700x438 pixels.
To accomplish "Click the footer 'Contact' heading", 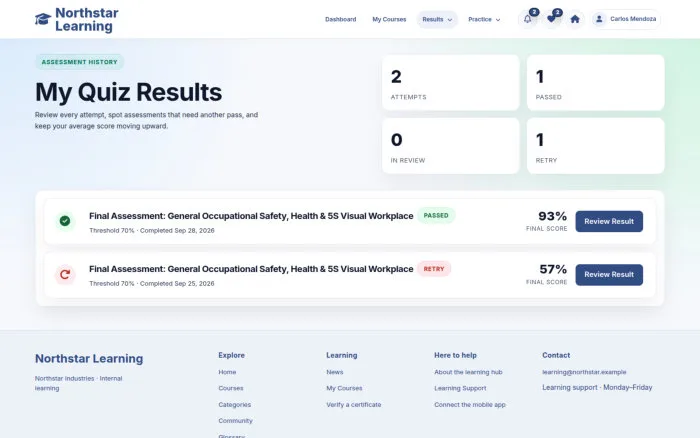I will click(x=556, y=355).
